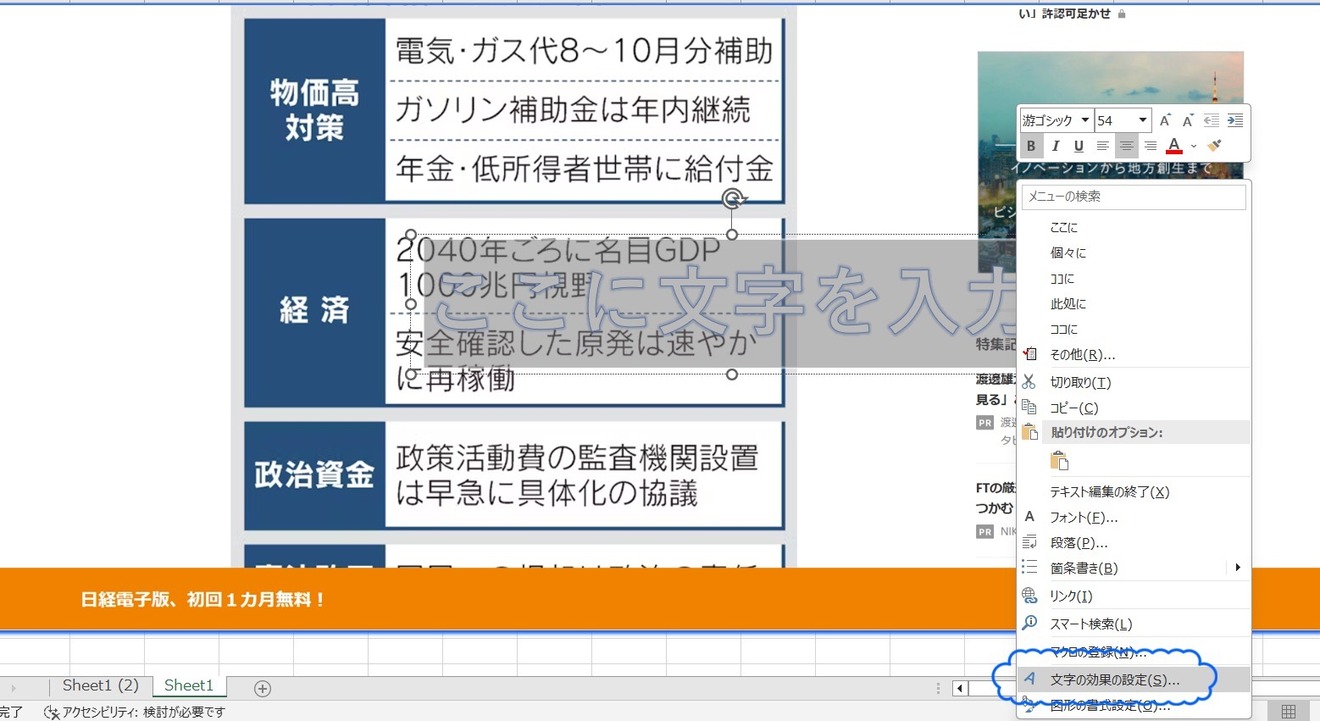The width and height of the screenshot is (1320, 721).
Task: Switch to the Sheet1 (2) tab
Action: (101, 686)
